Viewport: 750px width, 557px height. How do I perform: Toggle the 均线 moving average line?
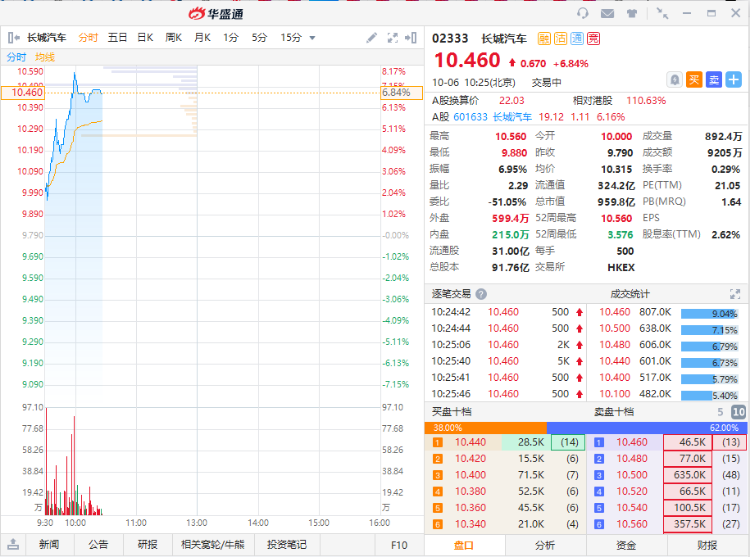(46, 58)
